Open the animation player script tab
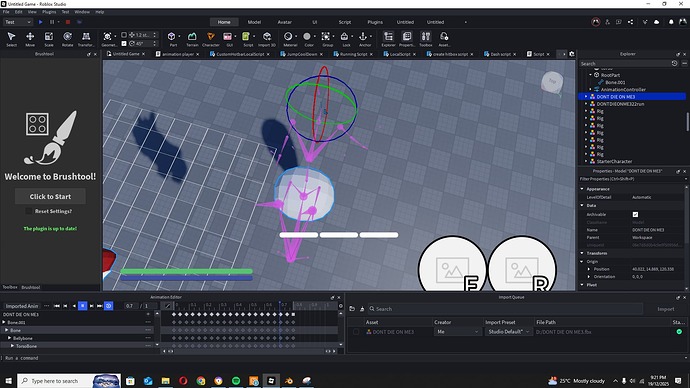The image size is (690, 388). pyautogui.click(x=177, y=54)
